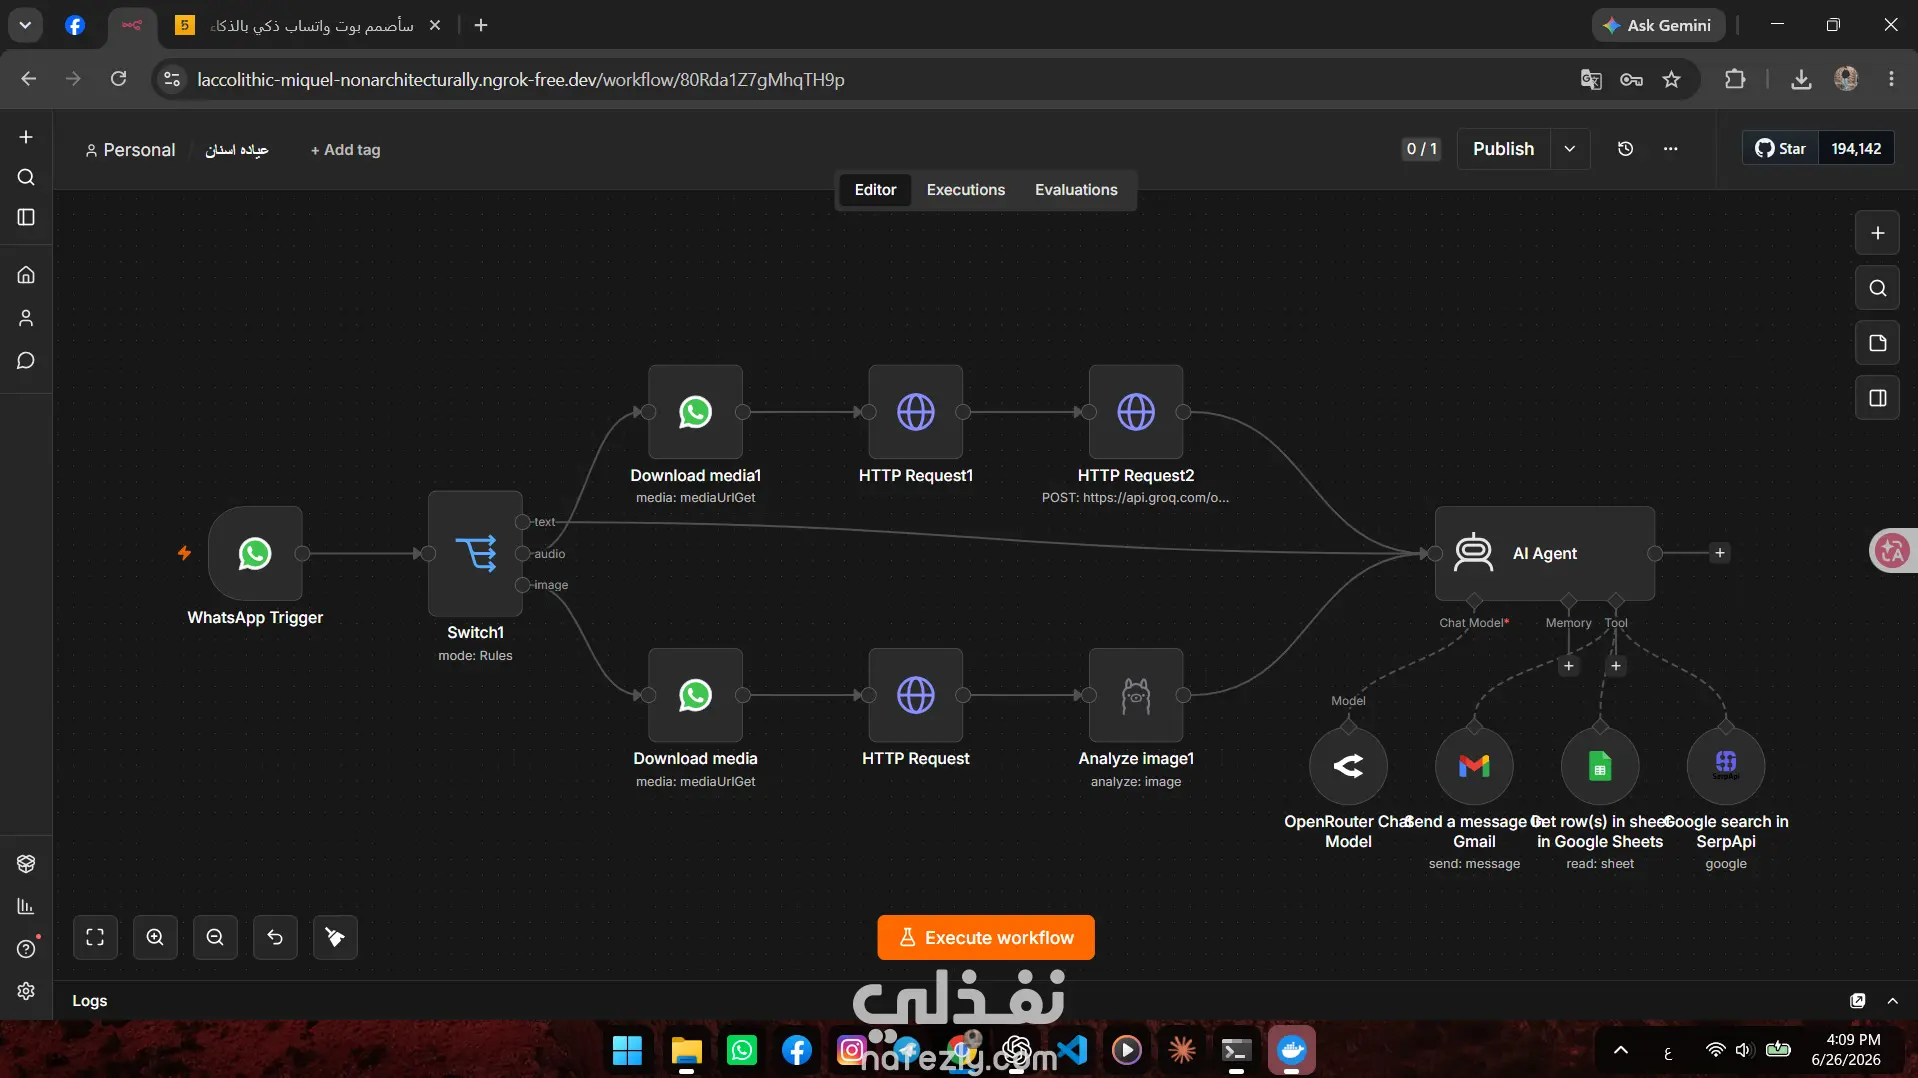This screenshot has width=1918, height=1078.
Task: Click the zoom to fit canvas icon
Action: point(95,937)
